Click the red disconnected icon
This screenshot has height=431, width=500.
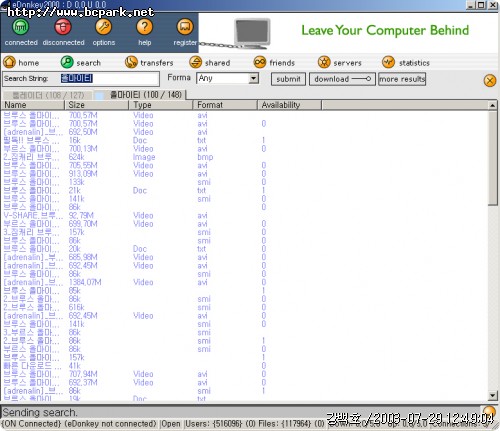click(63, 27)
